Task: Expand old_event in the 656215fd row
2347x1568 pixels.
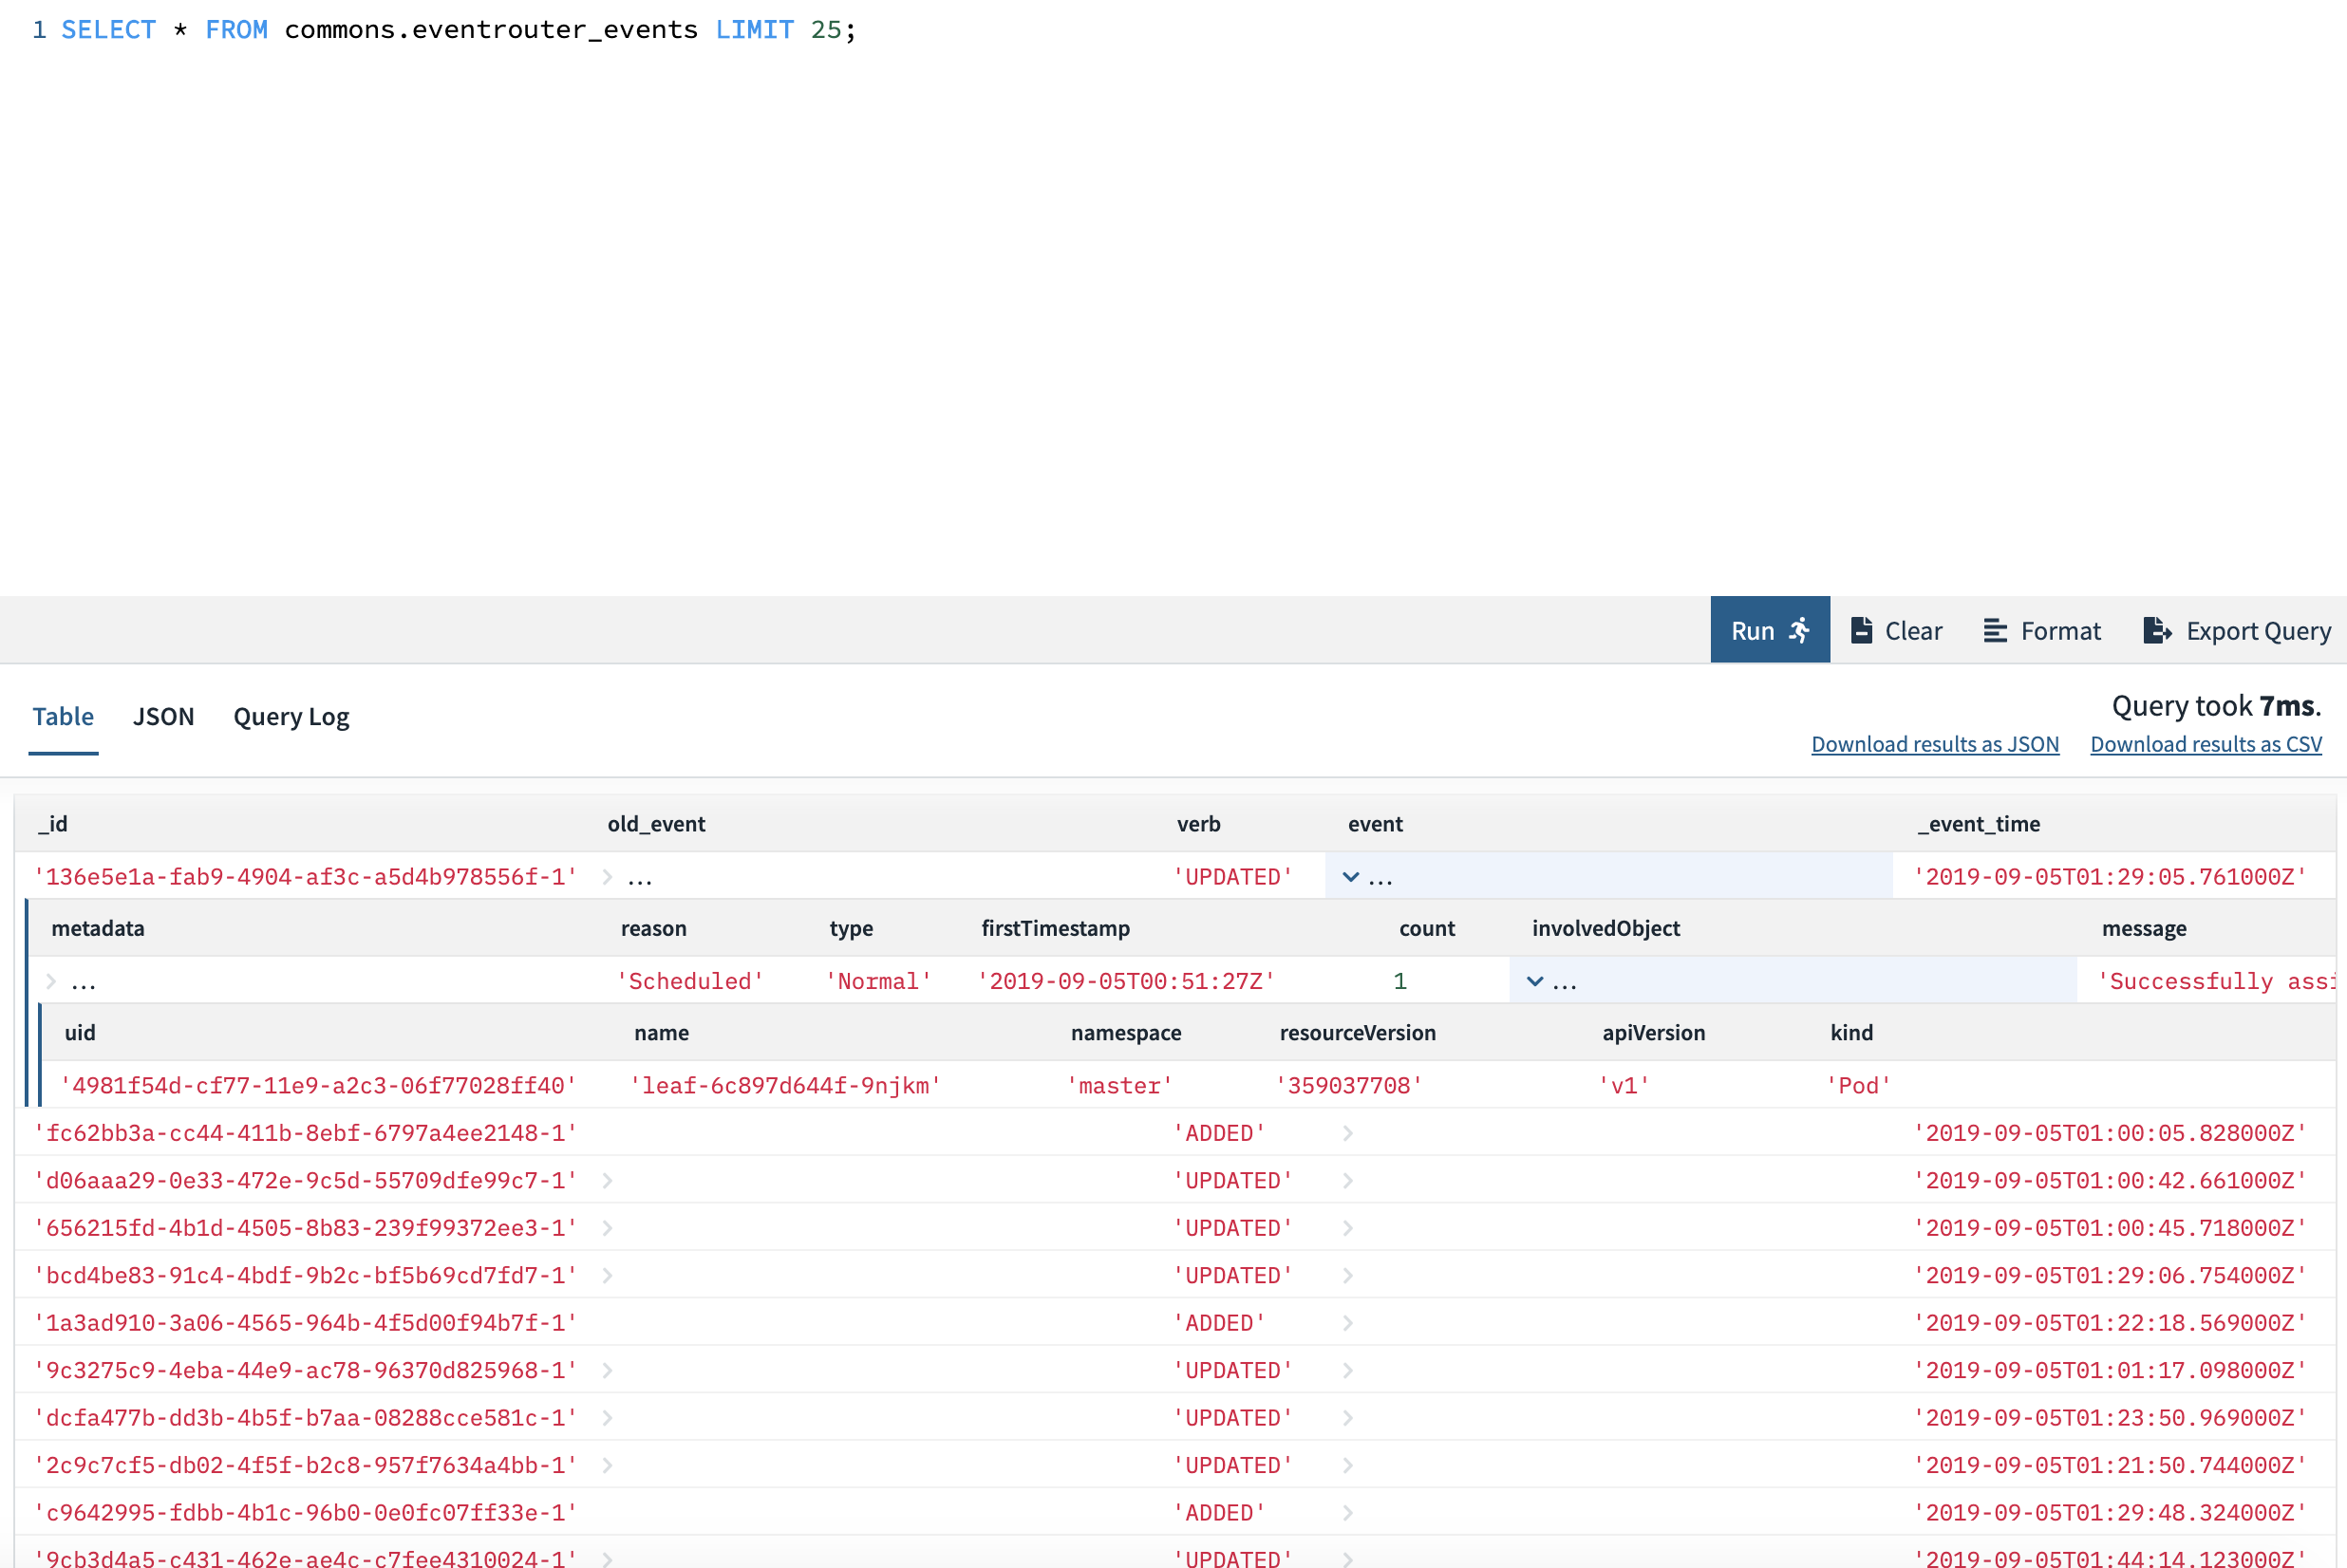Action: (608, 1228)
